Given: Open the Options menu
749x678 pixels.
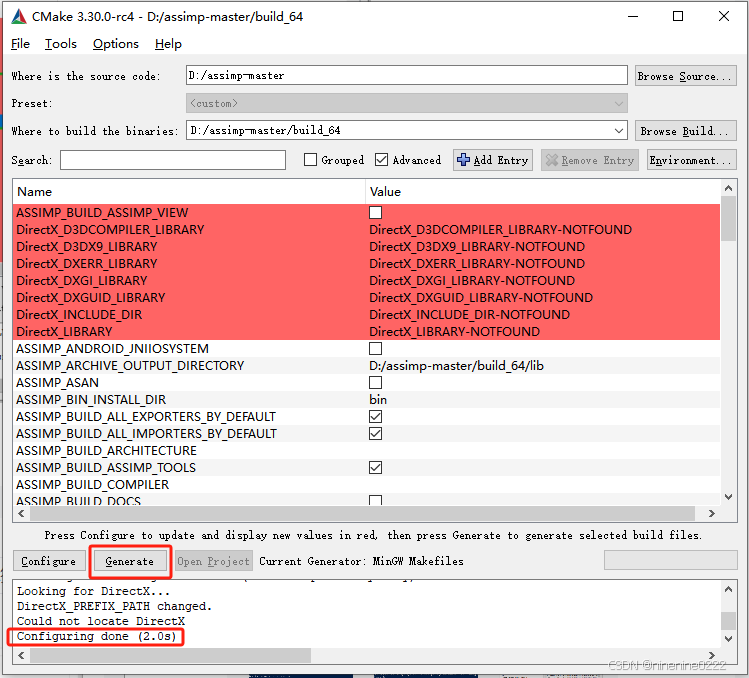Looking at the screenshot, I should coord(116,44).
